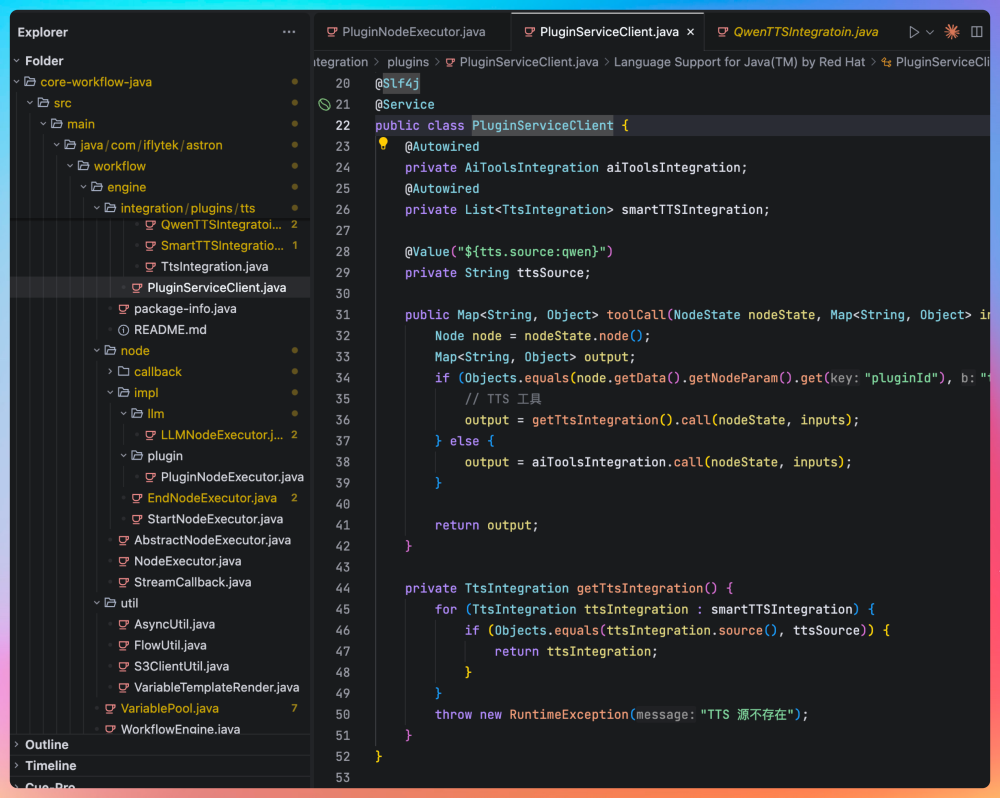Screen dimensions: 1000x798
Task: Click the lightbulb quick-fix icon on line 23
Action: click(383, 145)
